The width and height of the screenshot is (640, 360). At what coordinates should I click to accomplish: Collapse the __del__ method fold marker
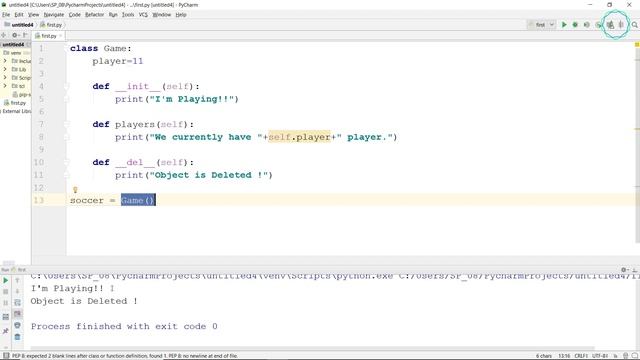[67, 162]
